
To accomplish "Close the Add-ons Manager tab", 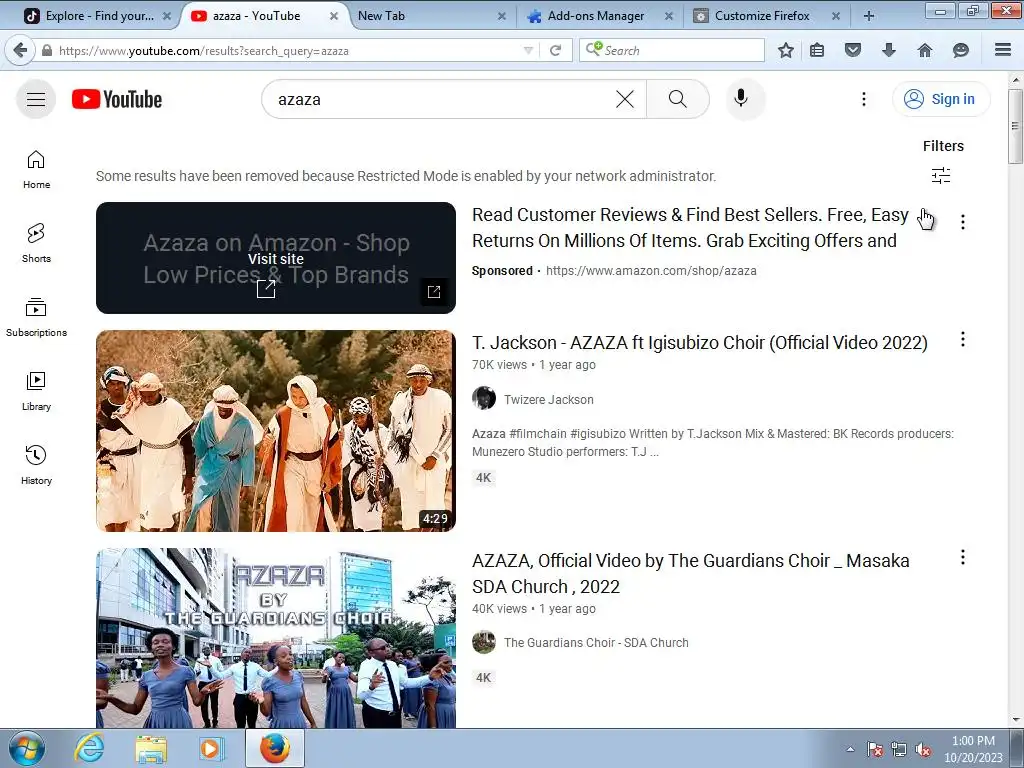I will click(x=669, y=16).
